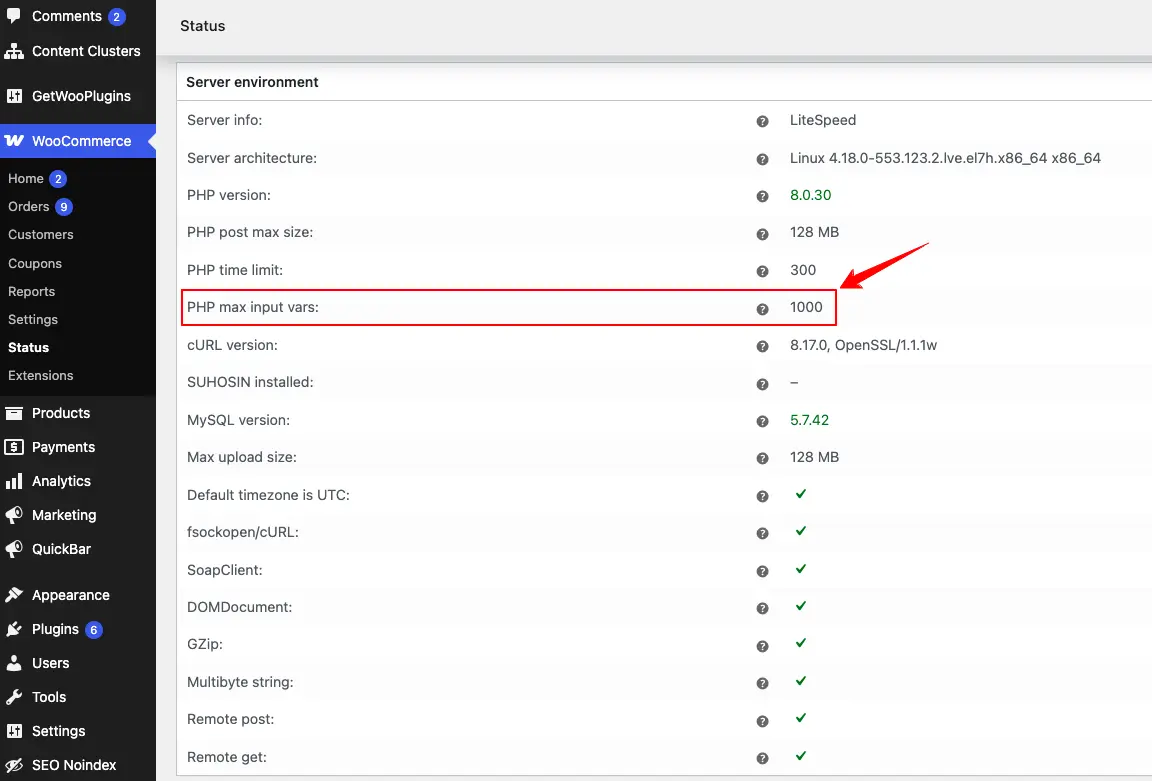Click the Payments dollar icon

(14, 447)
